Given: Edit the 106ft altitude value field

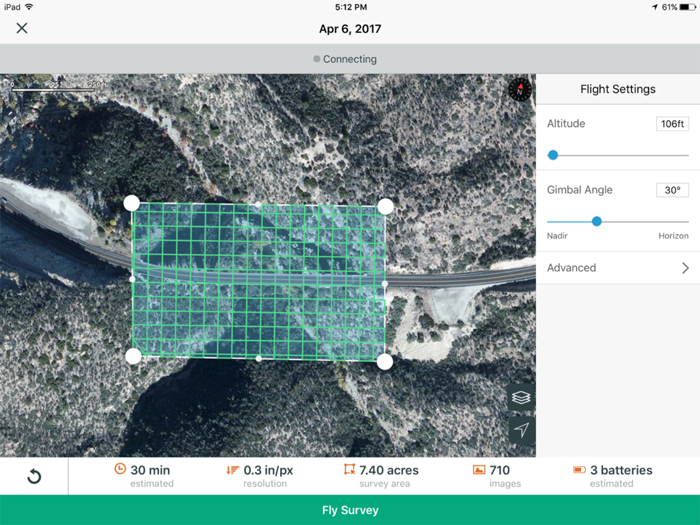Looking at the screenshot, I should click(672, 124).
